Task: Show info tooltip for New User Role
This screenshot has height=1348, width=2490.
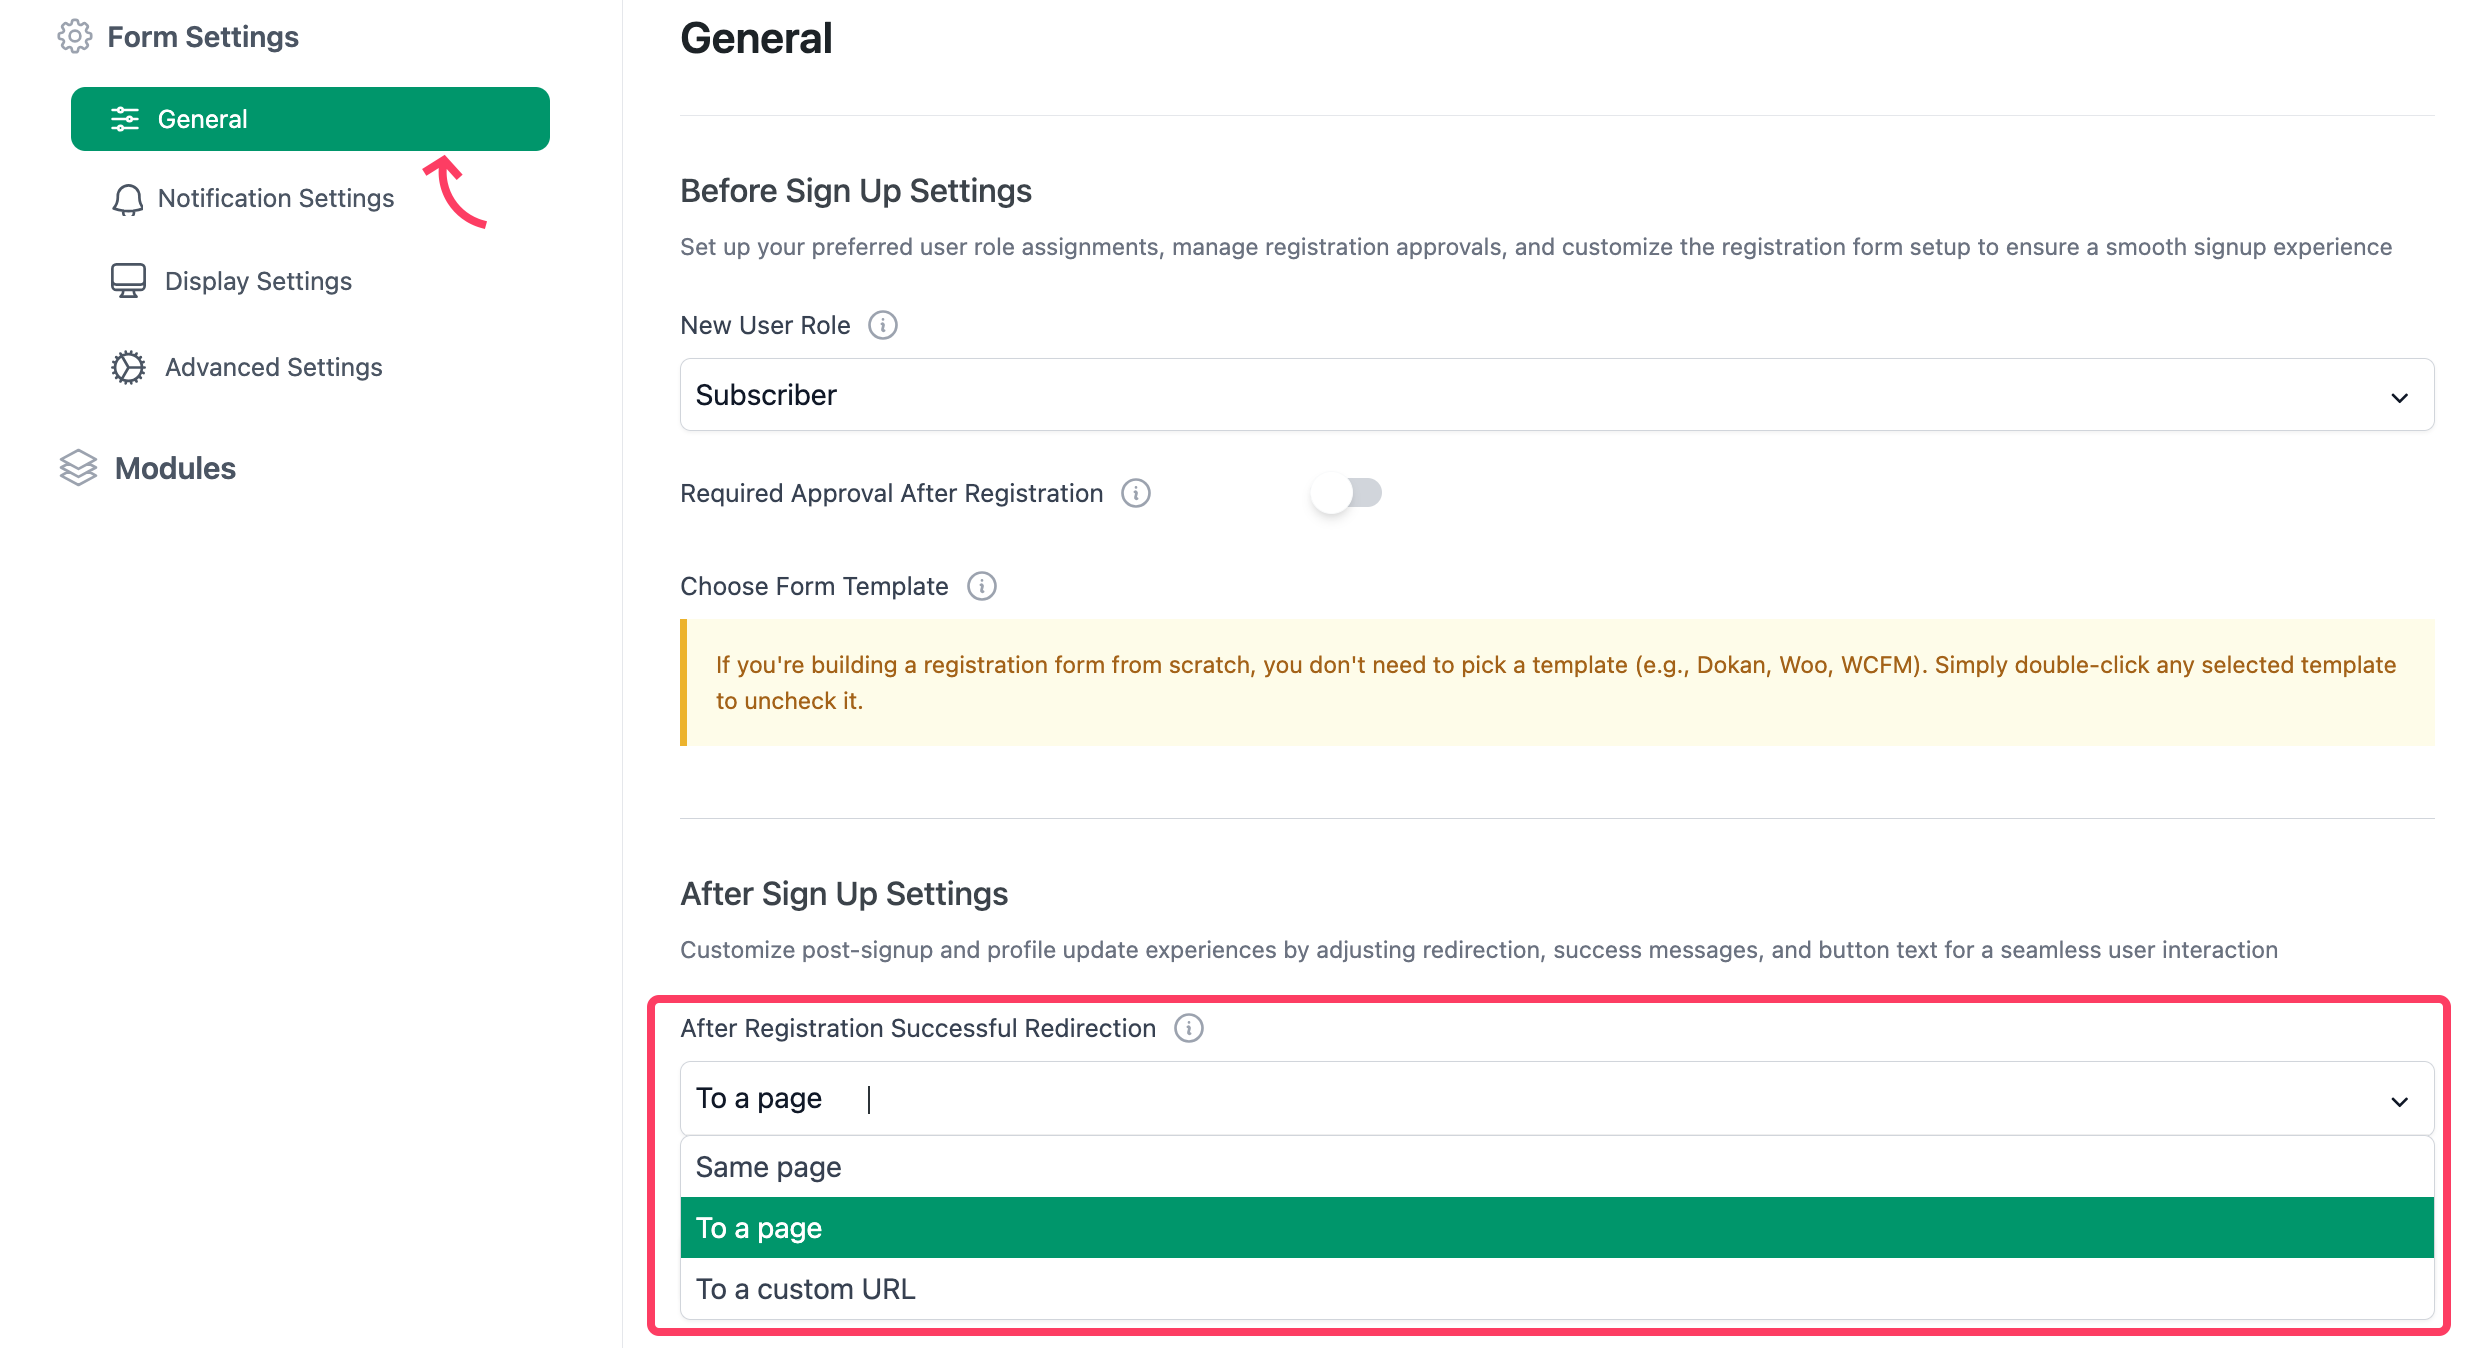Action: click(x=883, y=325)
